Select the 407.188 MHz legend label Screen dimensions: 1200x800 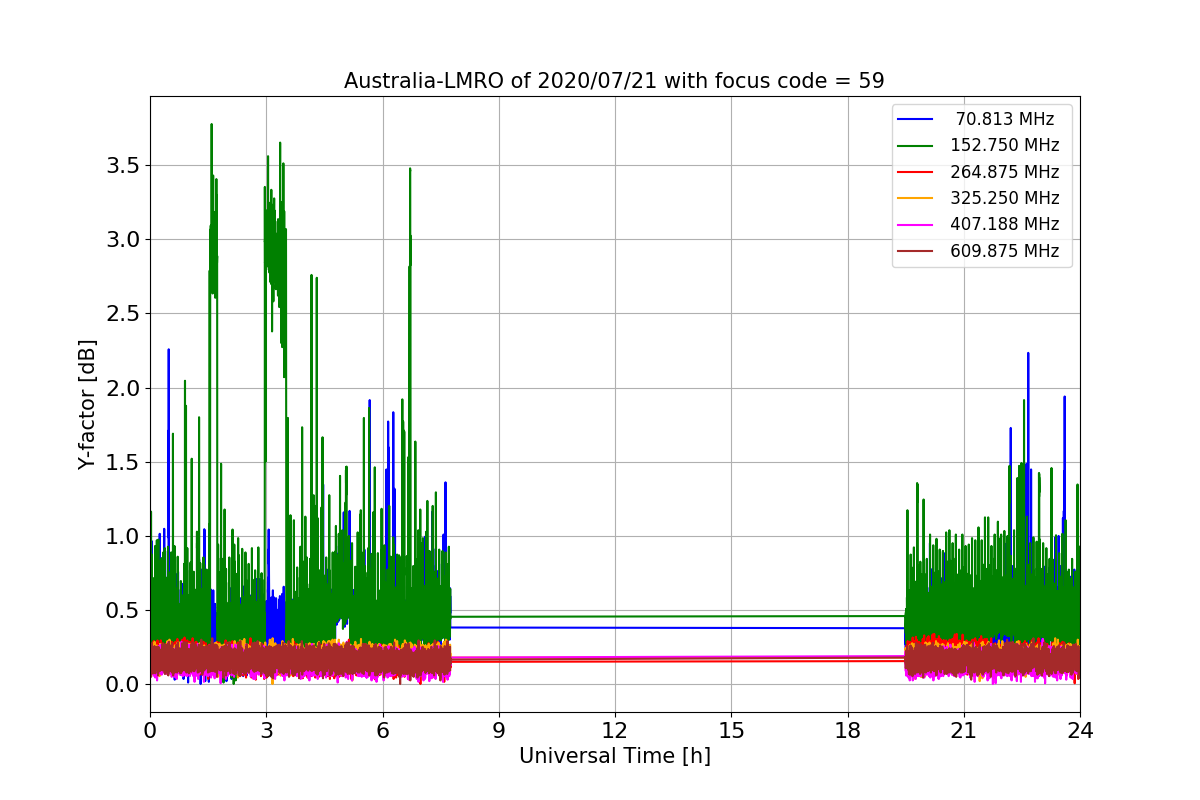1005,225
